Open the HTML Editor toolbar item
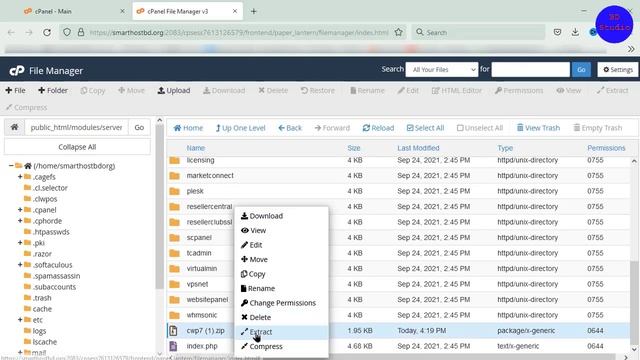Screen dimensions: 640x360 (457, 90)
